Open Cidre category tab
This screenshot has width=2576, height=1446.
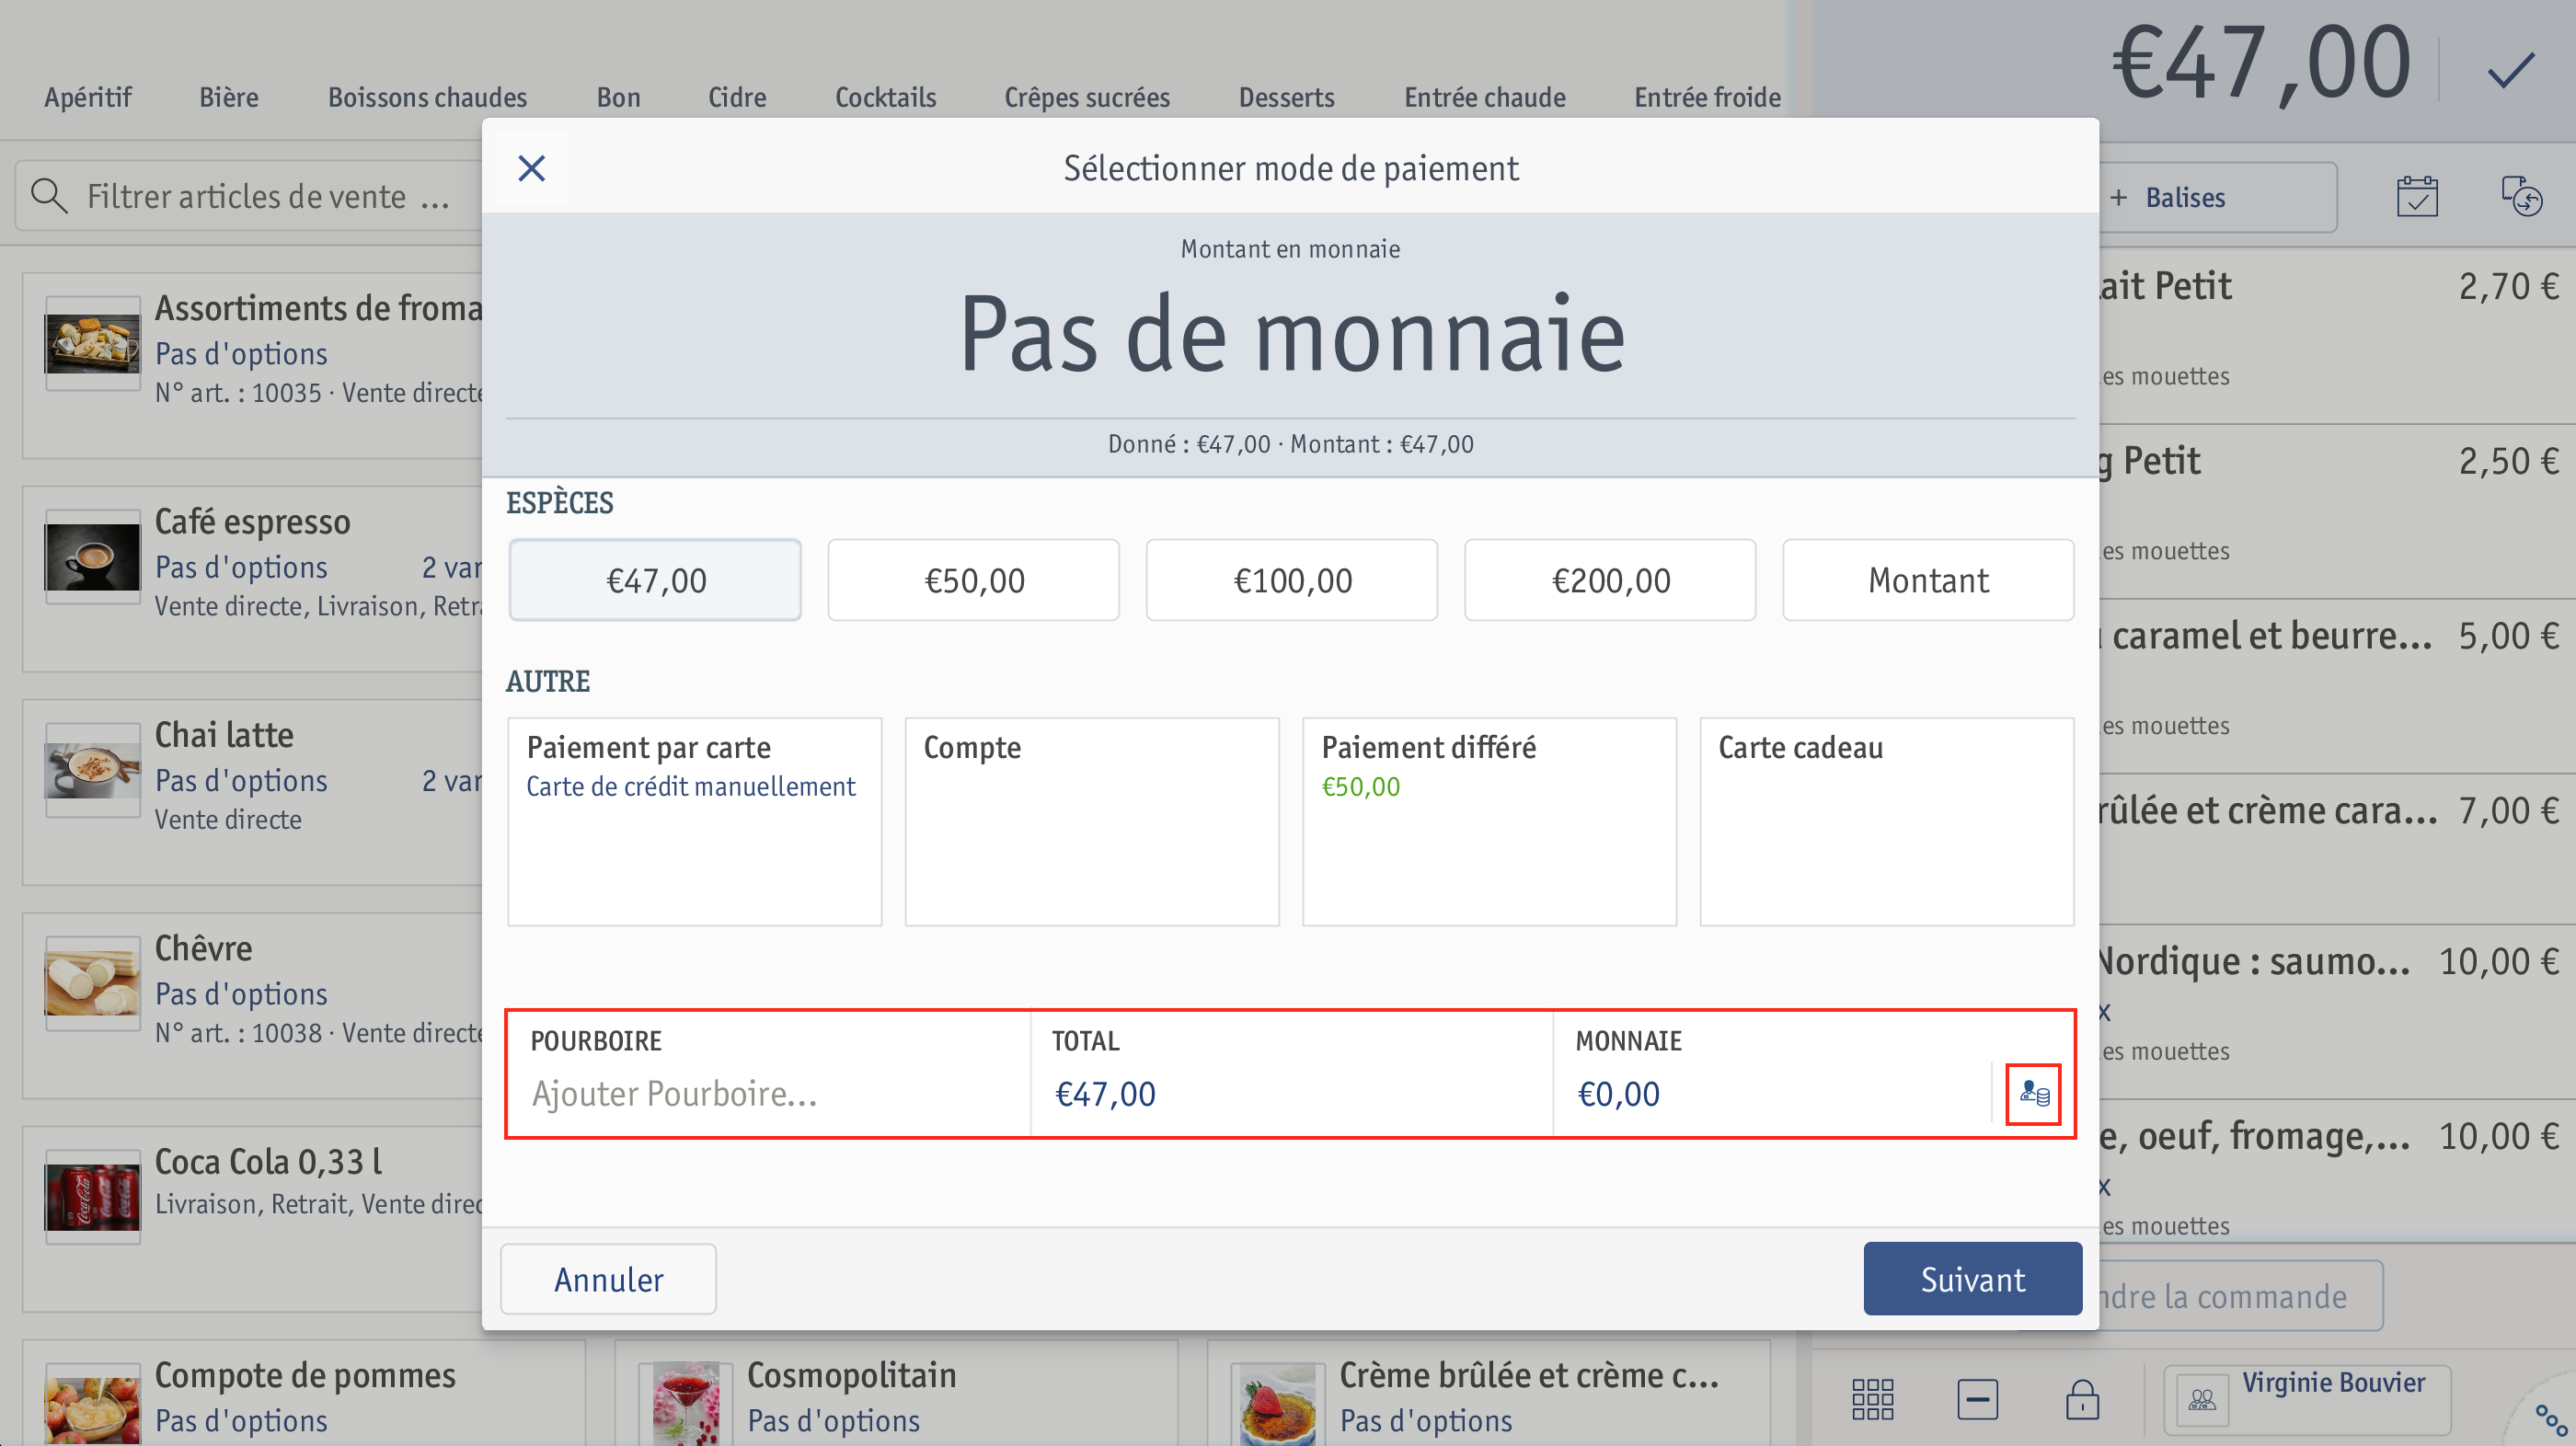(x=737, y=97)
